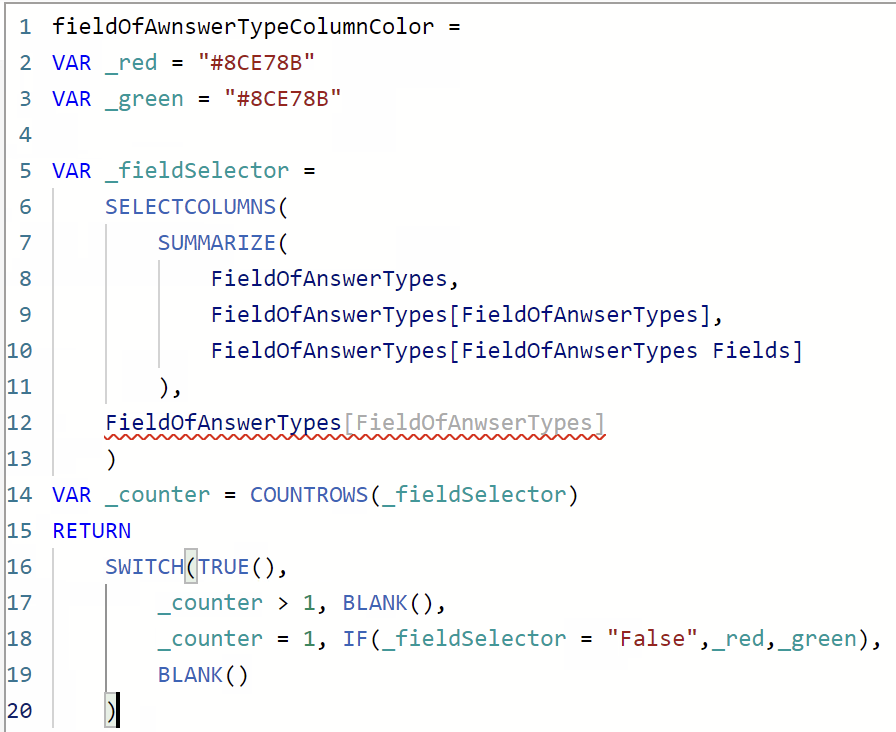Click the measure name fieldOfAwnswerTypeColumnColor

point(243,27)
